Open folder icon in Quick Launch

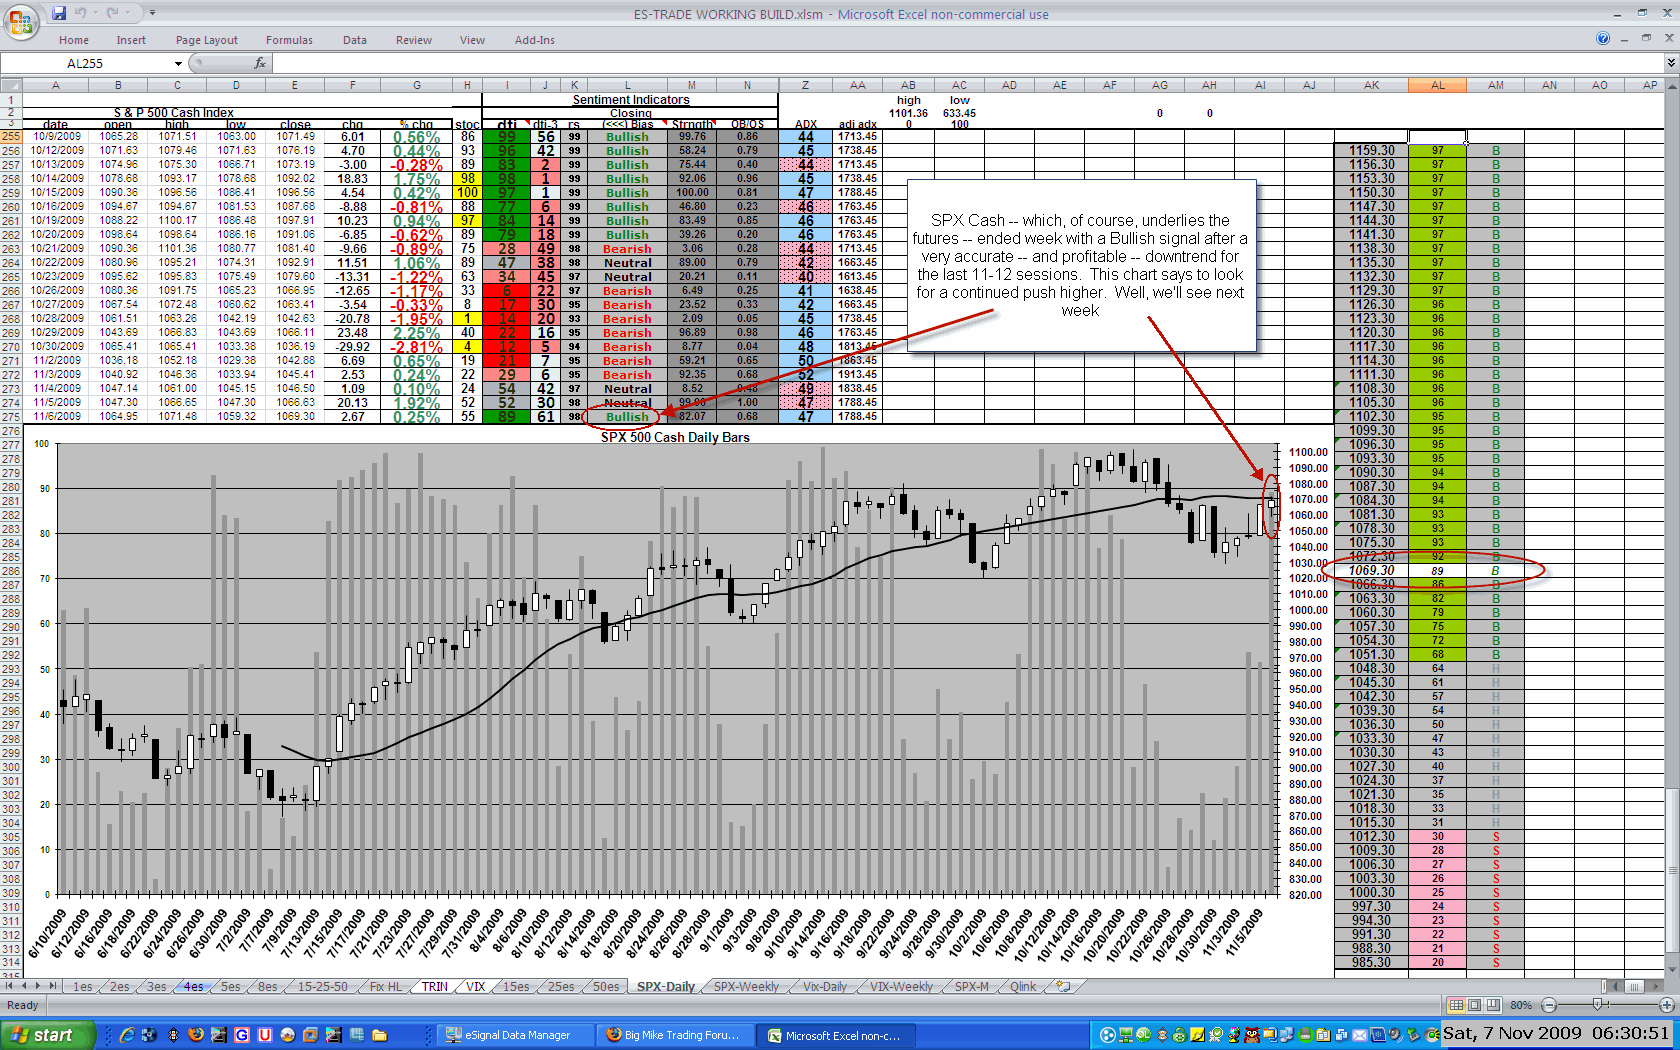tap(380, 1035)
